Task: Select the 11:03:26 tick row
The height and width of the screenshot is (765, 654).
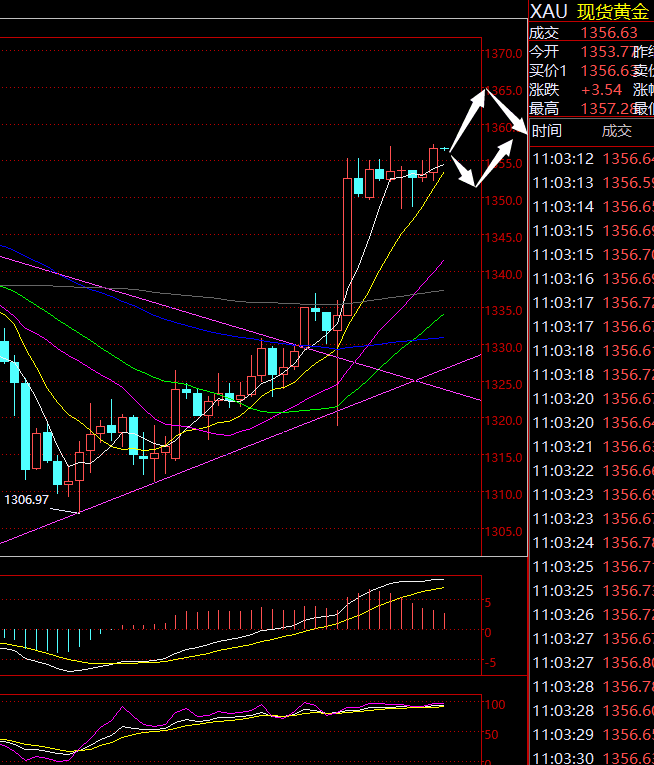Action: tap(592, 614)
